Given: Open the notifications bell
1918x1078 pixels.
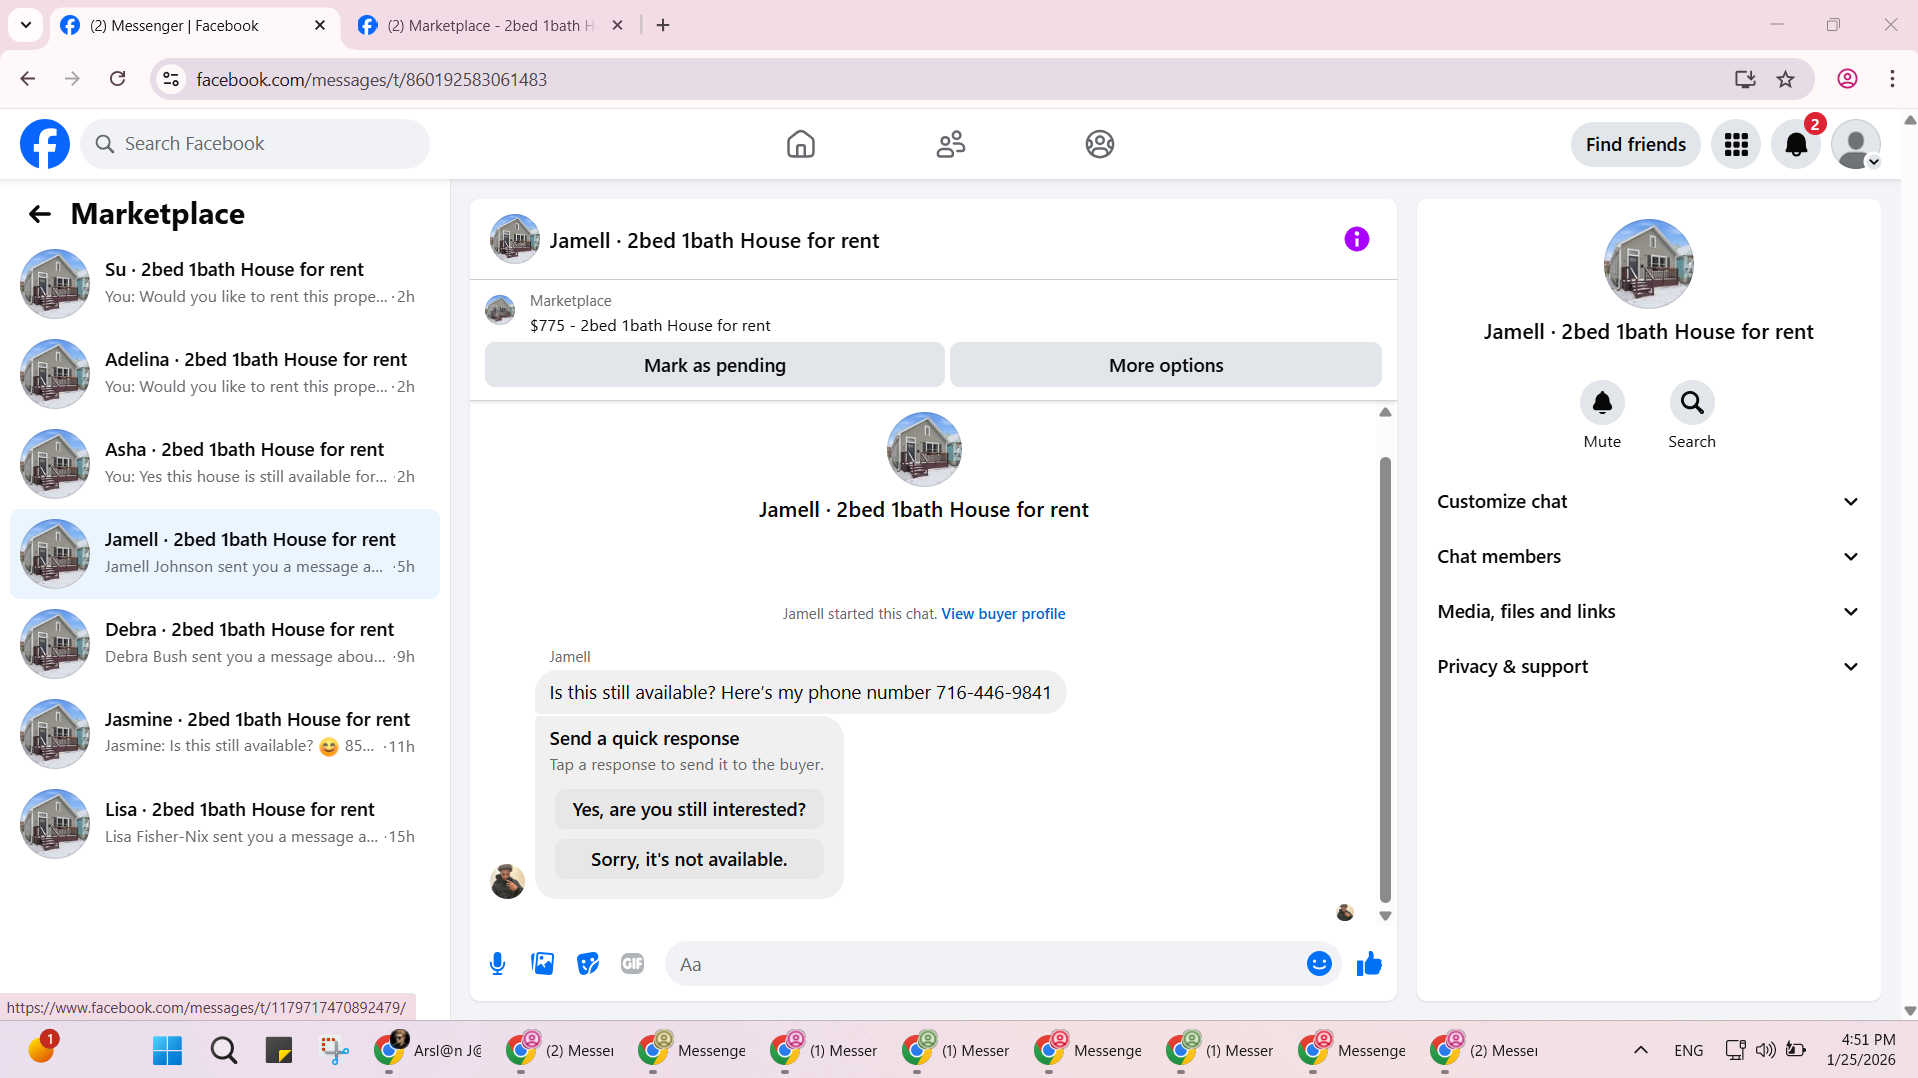Looking at the screenshot, I should pos(1796,145).
